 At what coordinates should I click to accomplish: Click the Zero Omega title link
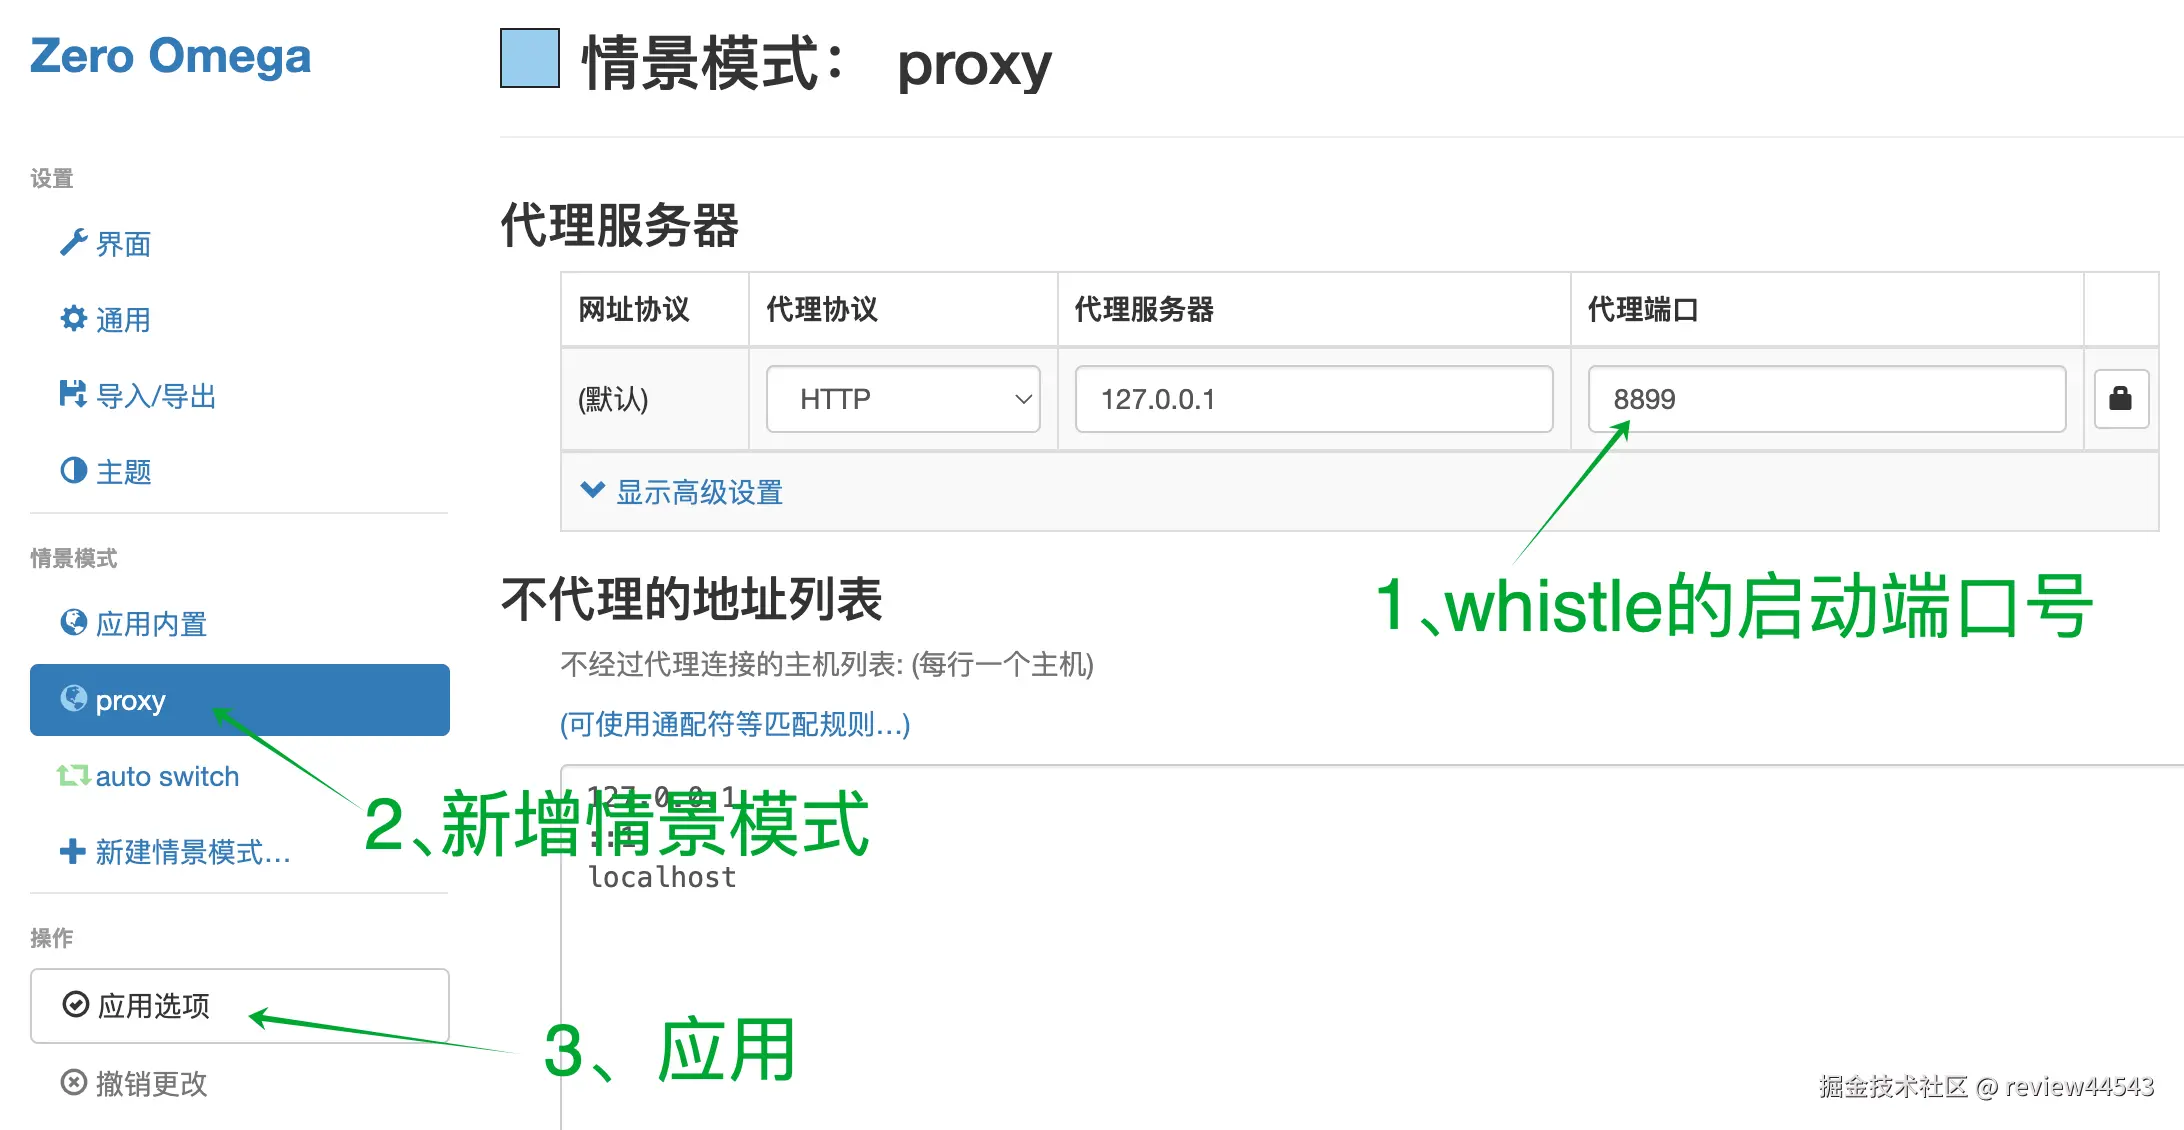170,56
